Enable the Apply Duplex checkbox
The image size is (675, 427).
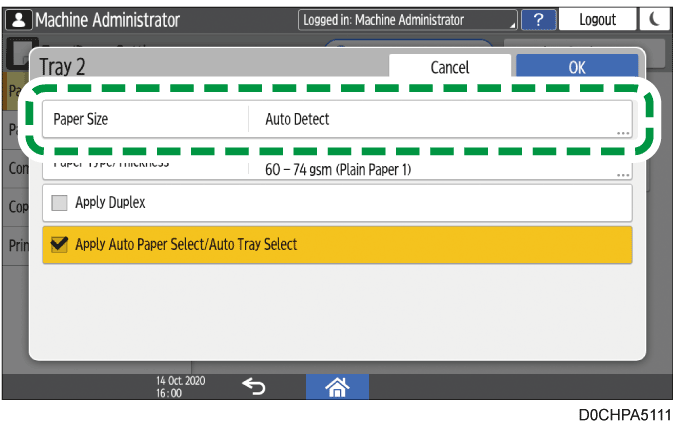pos(59,202)
